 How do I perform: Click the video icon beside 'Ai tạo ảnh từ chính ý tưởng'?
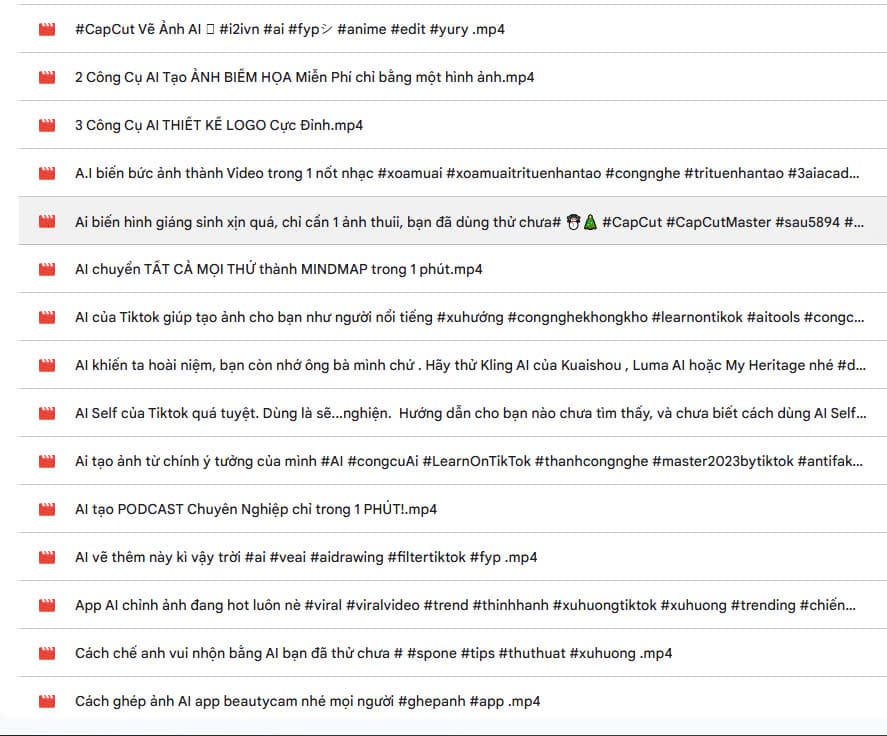[47, 461]
